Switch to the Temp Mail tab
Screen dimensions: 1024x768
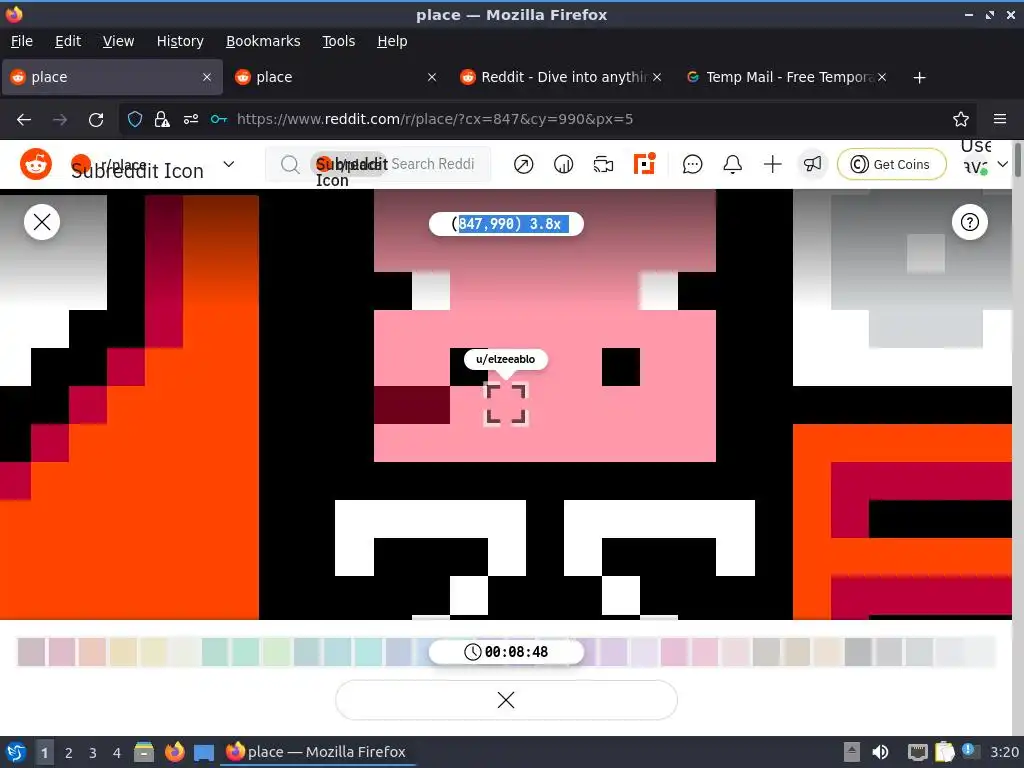click(x=786, y=77)
